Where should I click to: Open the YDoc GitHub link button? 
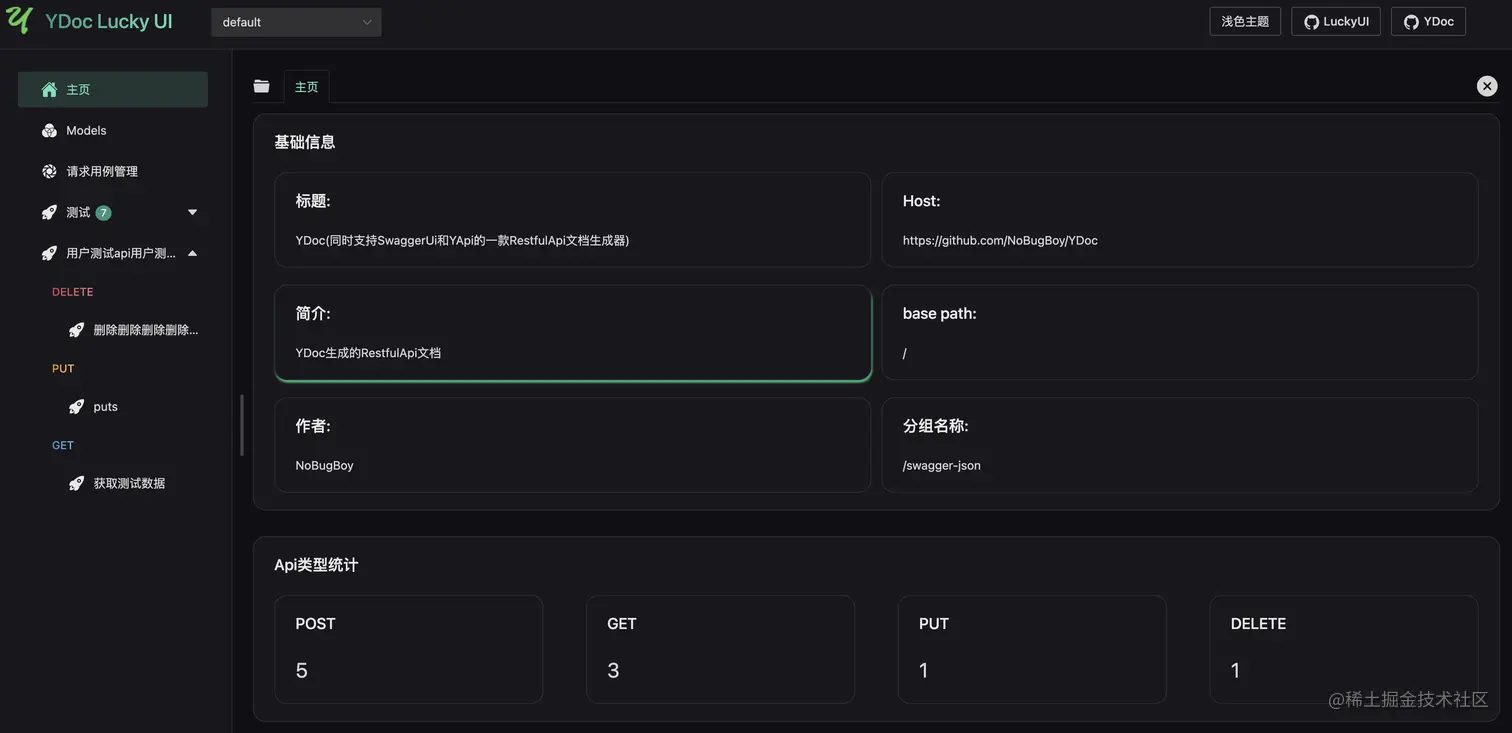point(1428,21)
